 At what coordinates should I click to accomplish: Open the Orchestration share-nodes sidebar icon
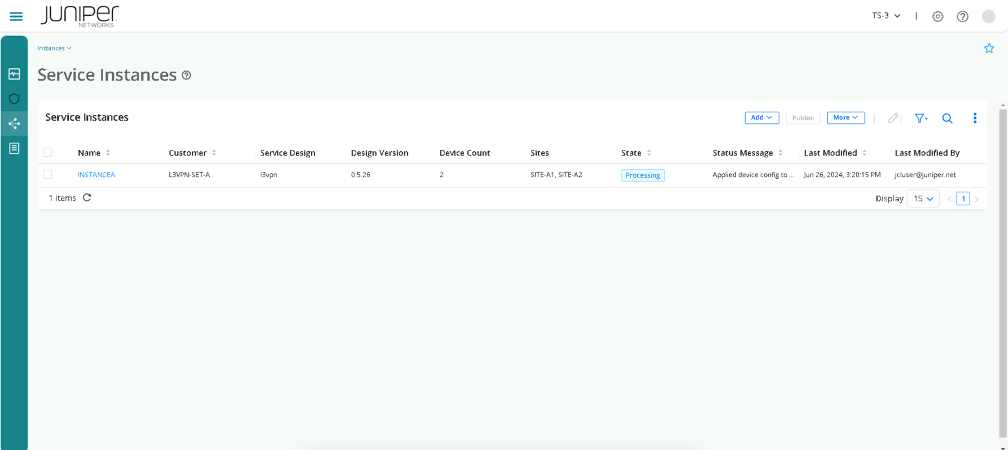tap(14, 123)
